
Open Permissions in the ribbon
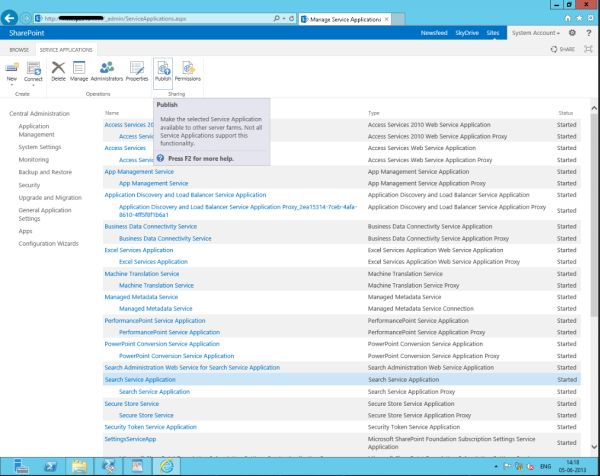tap(188, 71)
